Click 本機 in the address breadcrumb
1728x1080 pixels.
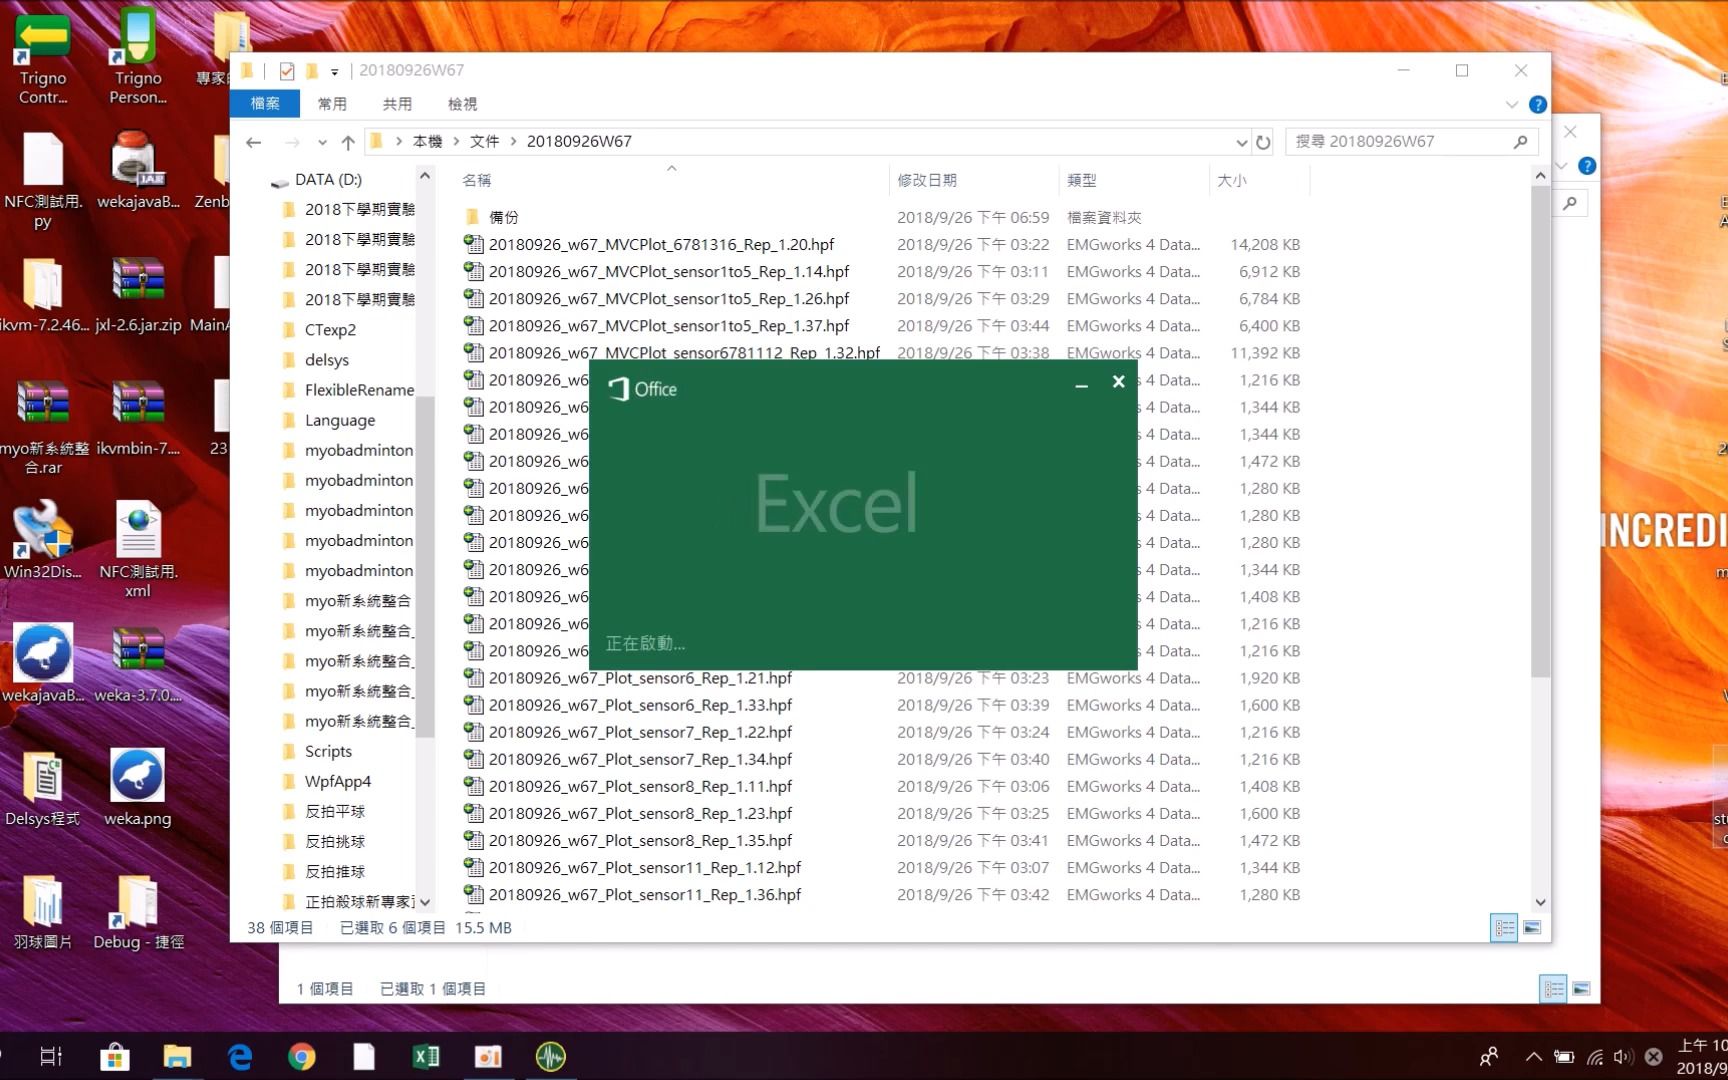pos(427,142)
